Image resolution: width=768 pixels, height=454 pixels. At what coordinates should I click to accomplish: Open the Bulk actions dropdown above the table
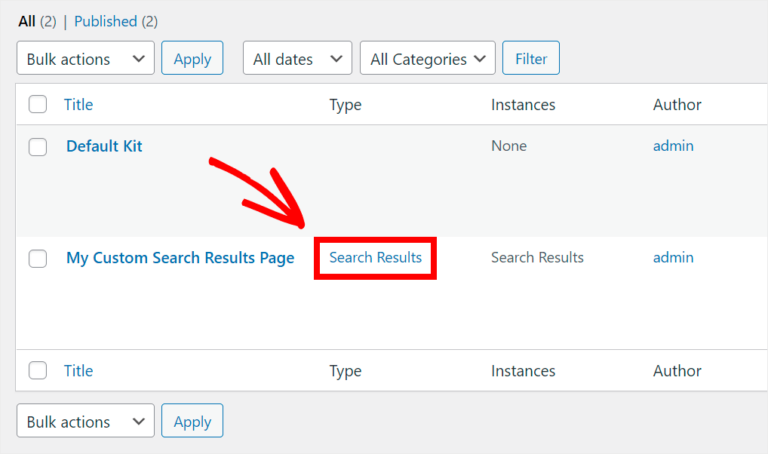point(86,59)
